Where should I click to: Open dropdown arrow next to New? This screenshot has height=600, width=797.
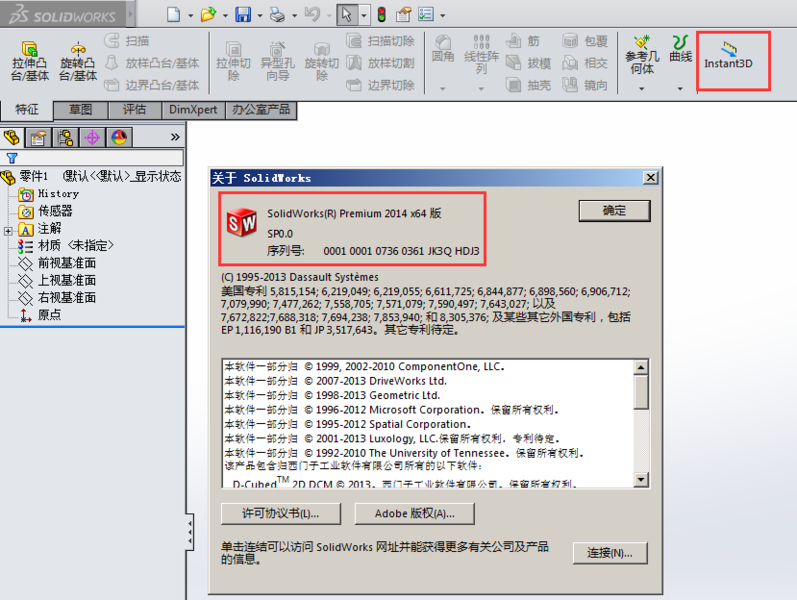[191, 16]
